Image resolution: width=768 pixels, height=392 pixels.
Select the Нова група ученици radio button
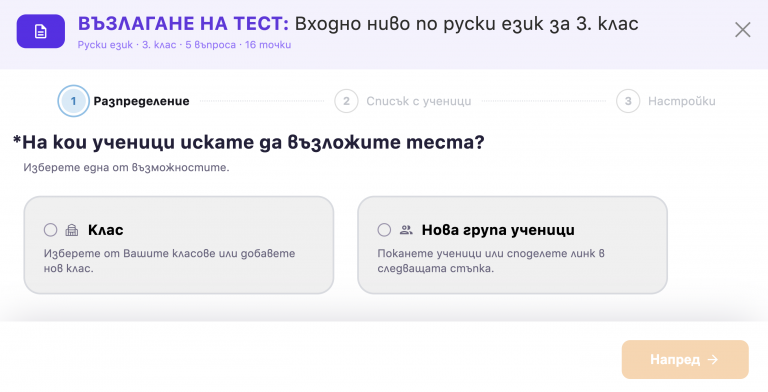coord(384,230)
